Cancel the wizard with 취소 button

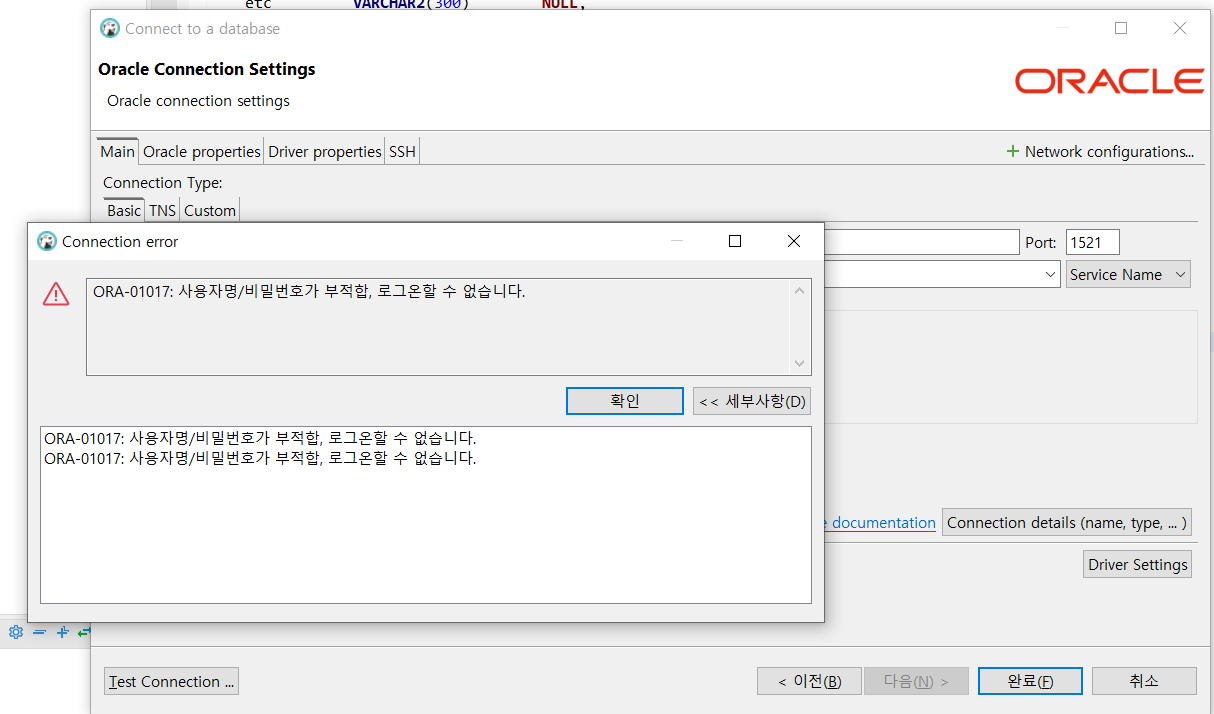[x=1144, y=681]
